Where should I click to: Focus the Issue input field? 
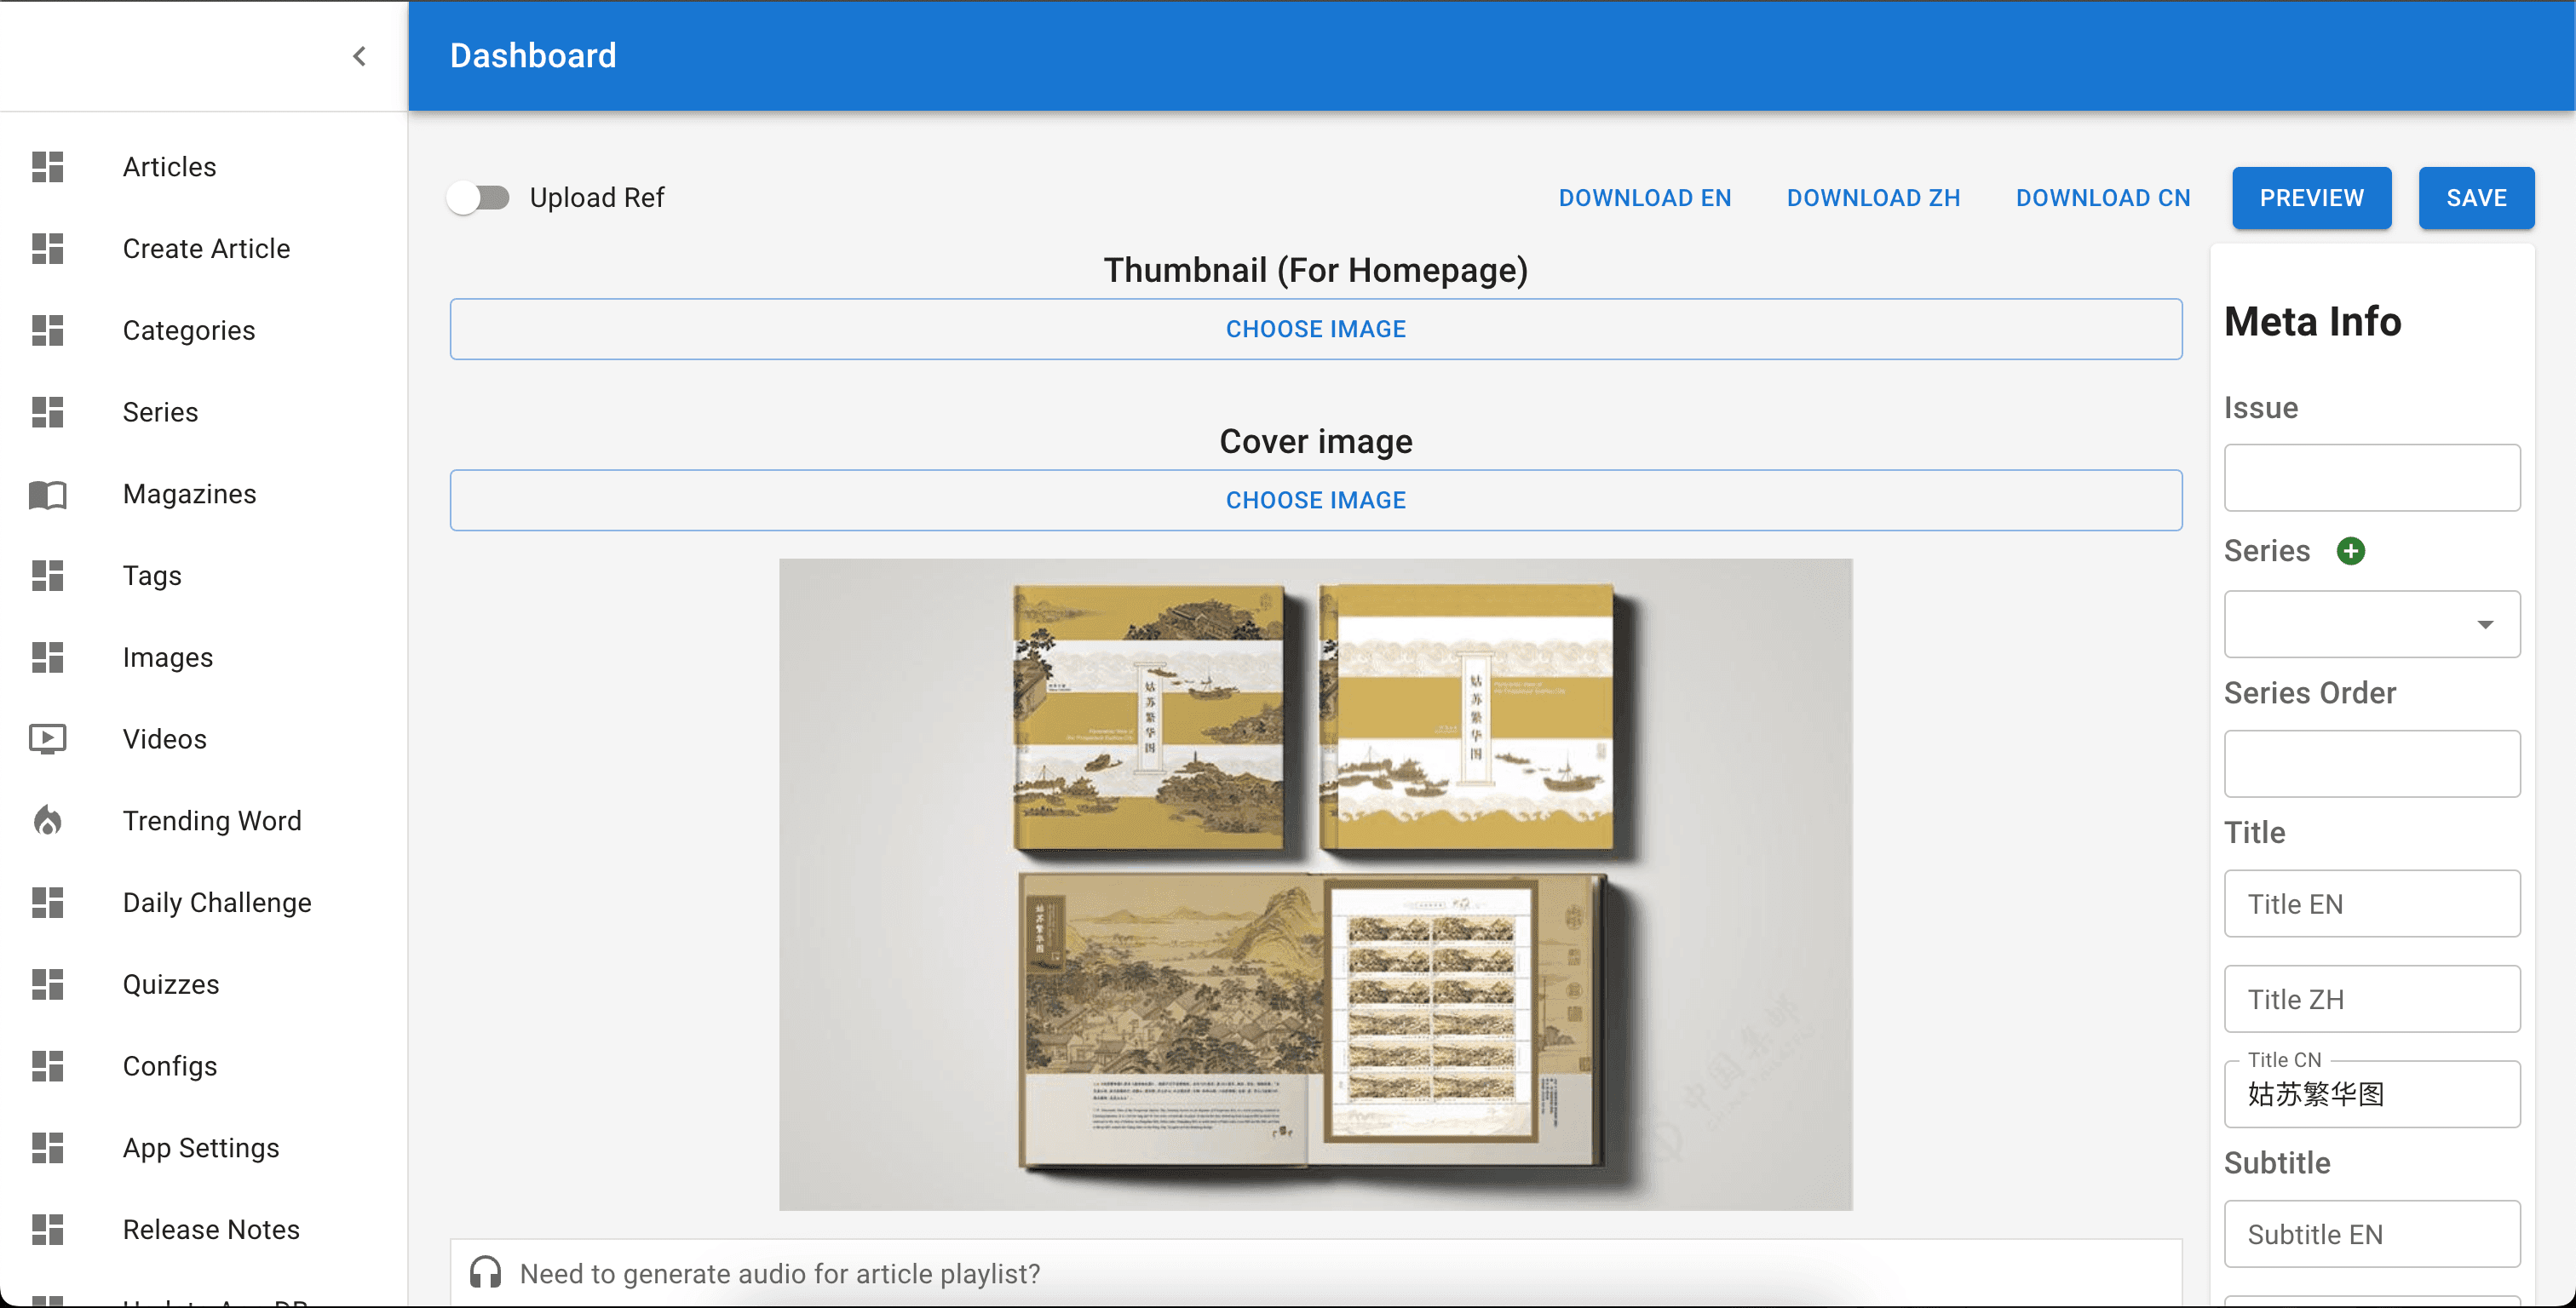point(2372,478)
